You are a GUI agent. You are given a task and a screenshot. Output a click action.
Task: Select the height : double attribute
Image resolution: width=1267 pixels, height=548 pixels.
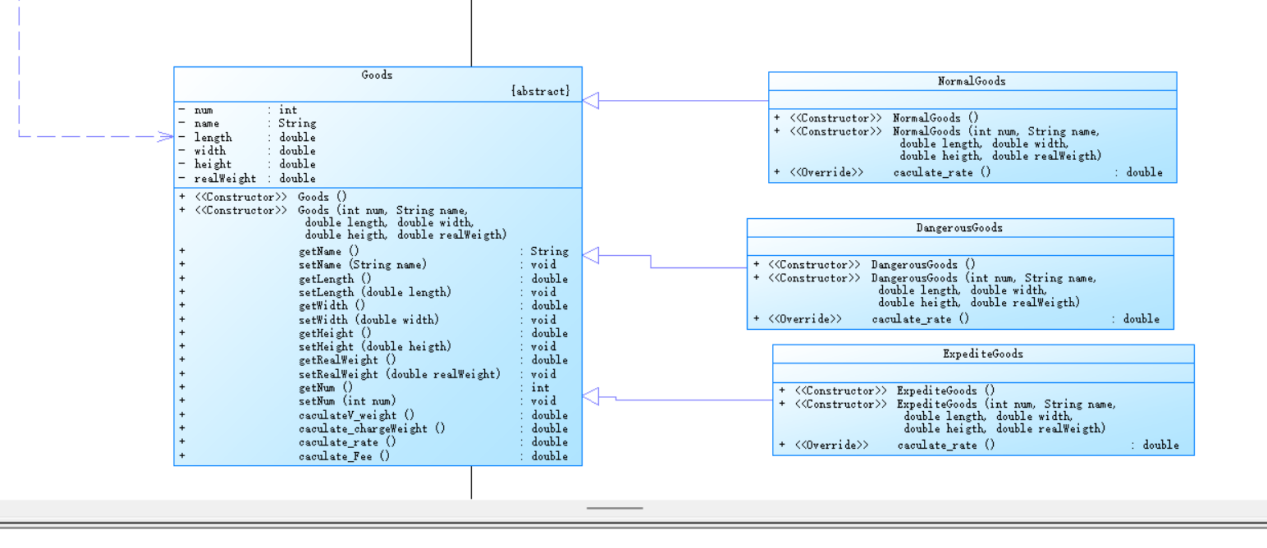coord(246,164)
